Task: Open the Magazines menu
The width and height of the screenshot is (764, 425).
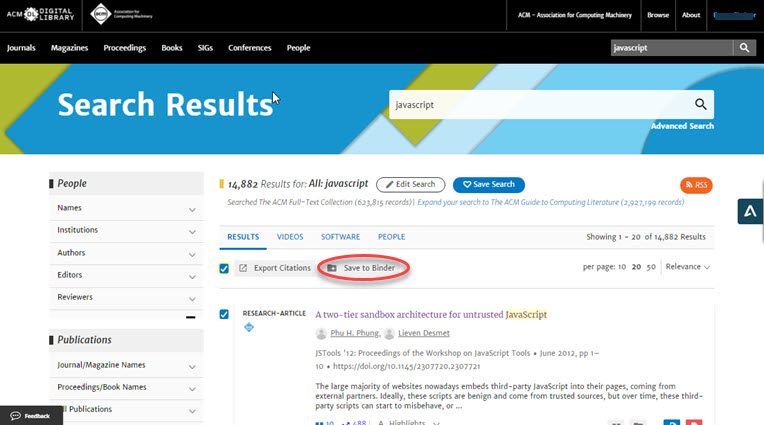Action: pos(69,48)
